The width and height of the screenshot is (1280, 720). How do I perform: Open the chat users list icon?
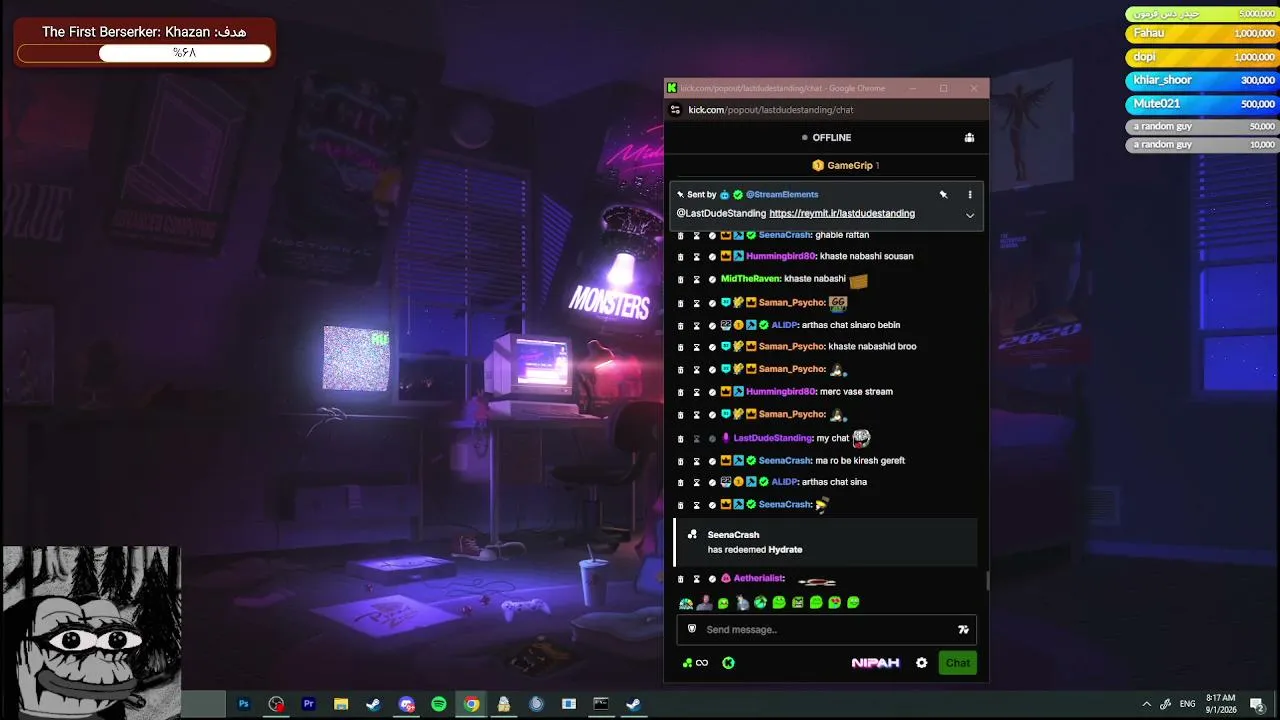coord(969,138)
